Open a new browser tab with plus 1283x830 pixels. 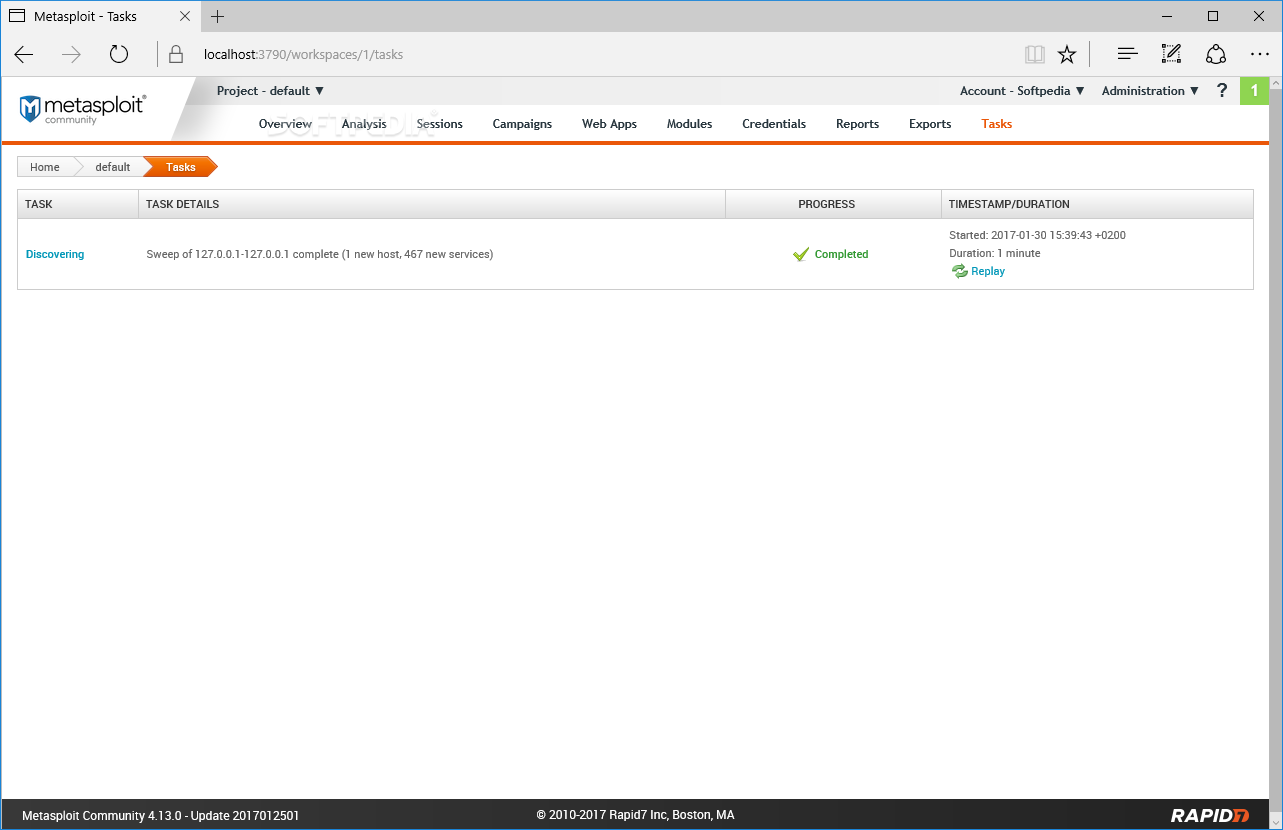pyautogui.click(x=218, y=16)
